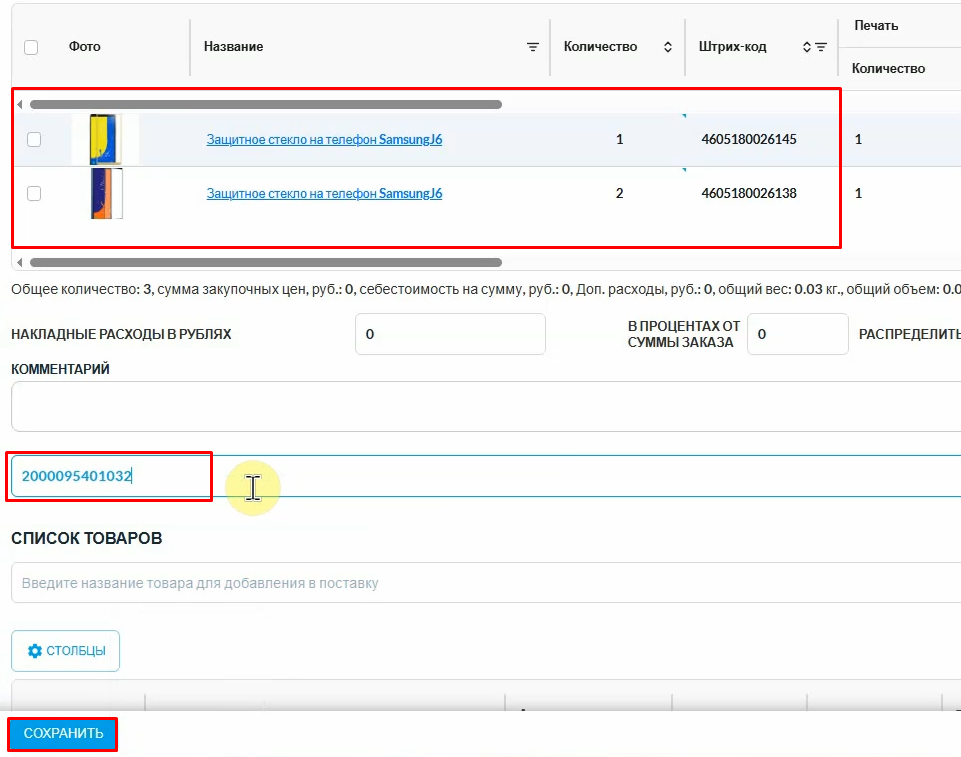Viewport: 961px width, 757px height.
Task: Open the Столбцы columns settings button
Action: point(66,651)
